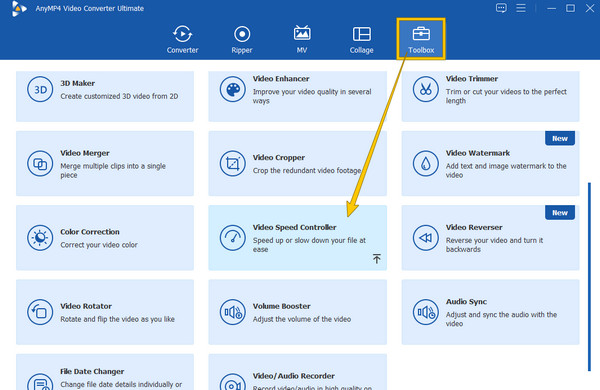Click the Video Reverser rewind icon
Screen dimensions: 600x390
point(426,238)
